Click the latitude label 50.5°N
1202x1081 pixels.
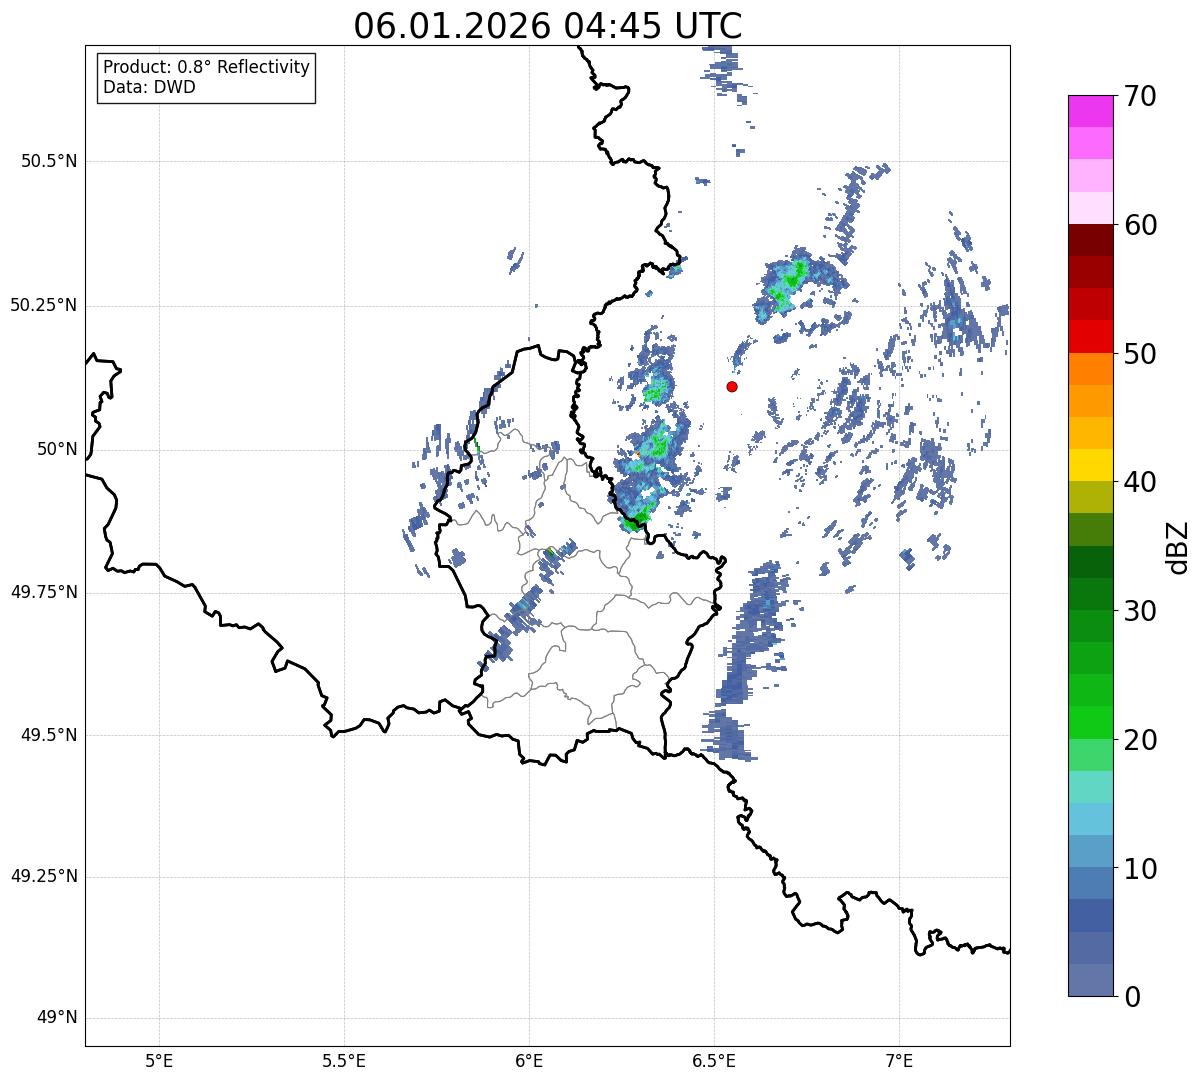[x=49, y=162]
